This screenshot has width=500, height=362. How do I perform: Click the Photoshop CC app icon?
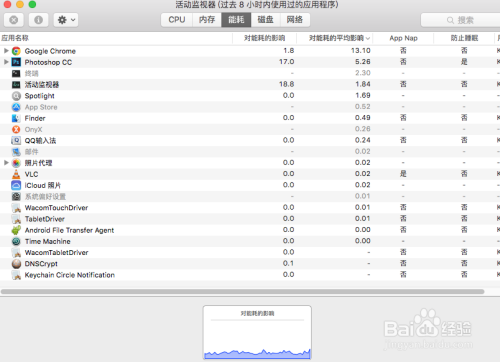tap(16, 62)
